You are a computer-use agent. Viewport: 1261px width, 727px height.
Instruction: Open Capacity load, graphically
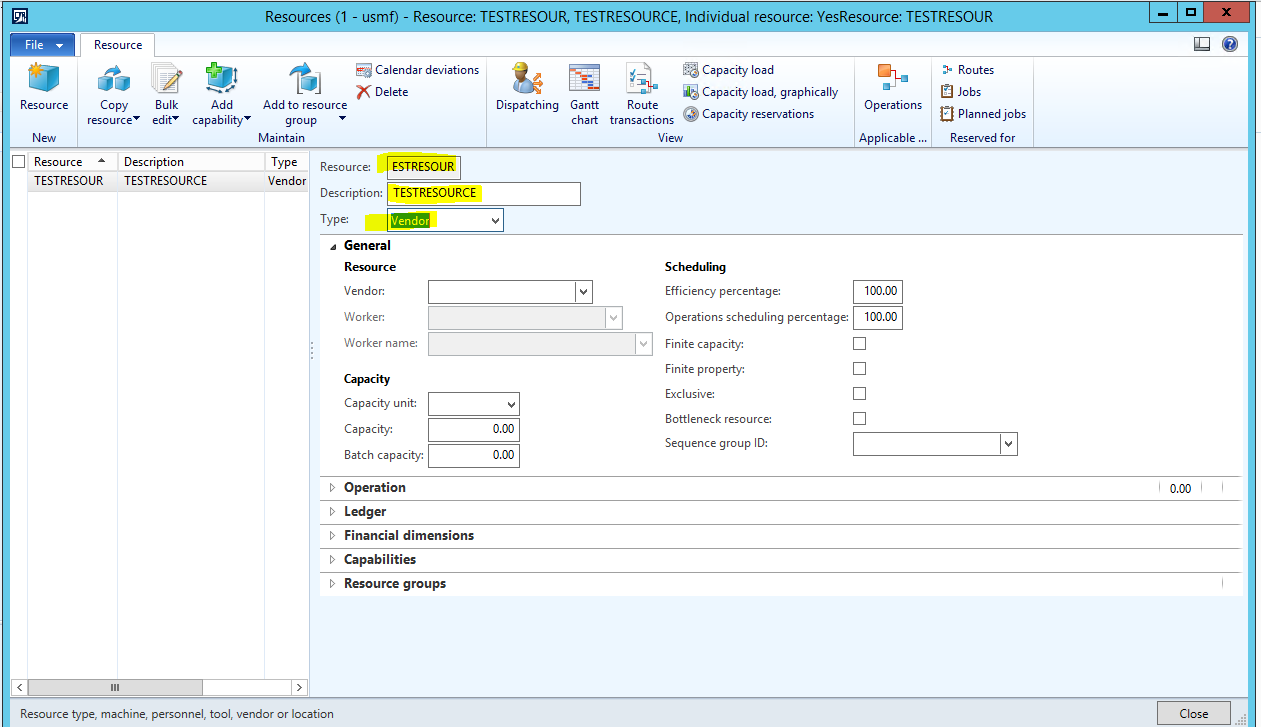(769, 92)
